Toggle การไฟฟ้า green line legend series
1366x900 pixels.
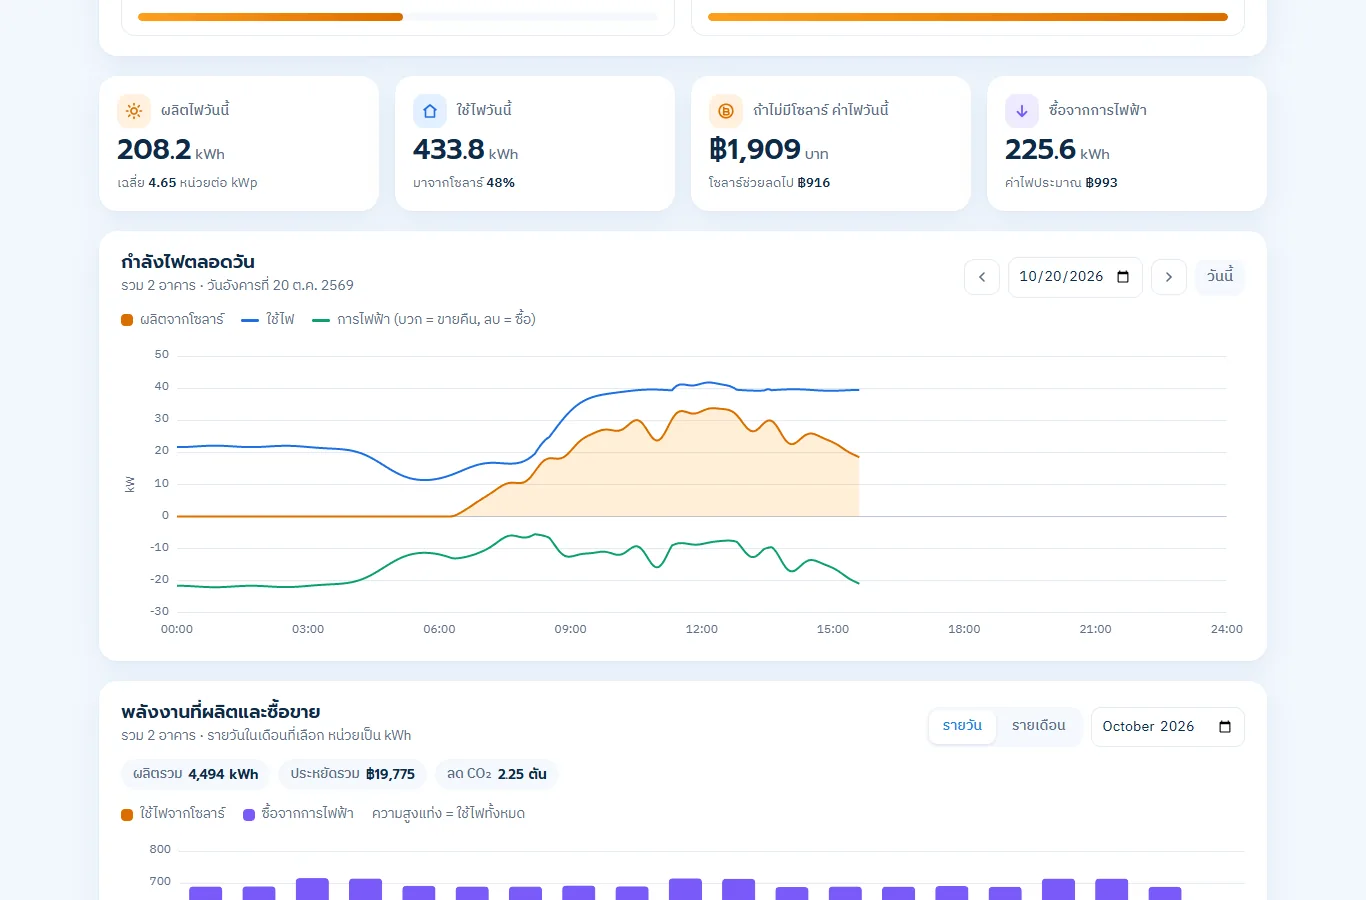[x=424, y=320]
